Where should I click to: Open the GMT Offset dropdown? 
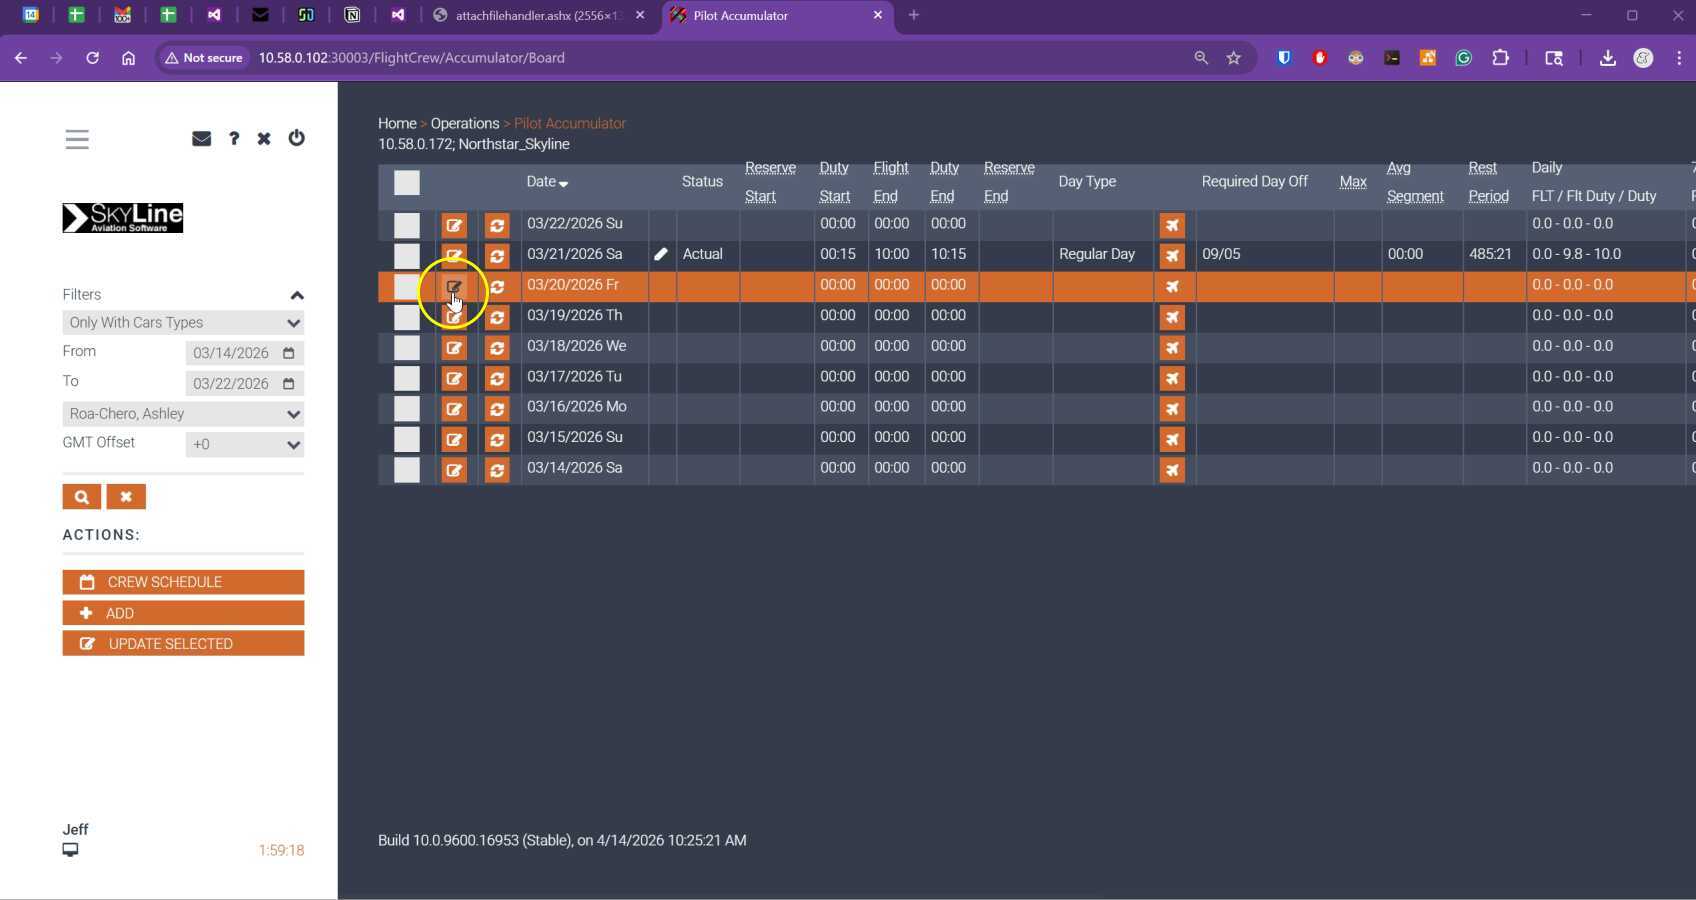click(245, 445)
